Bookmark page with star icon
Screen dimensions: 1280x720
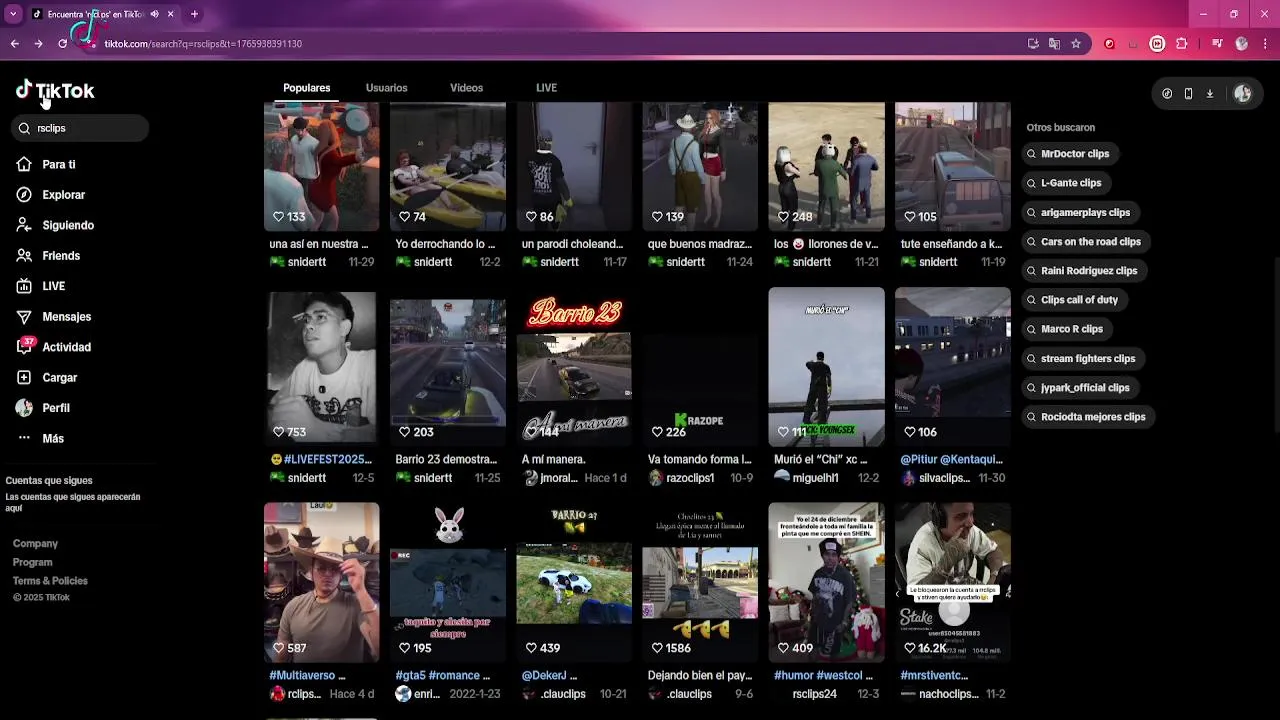click(x=1076, y=44)
